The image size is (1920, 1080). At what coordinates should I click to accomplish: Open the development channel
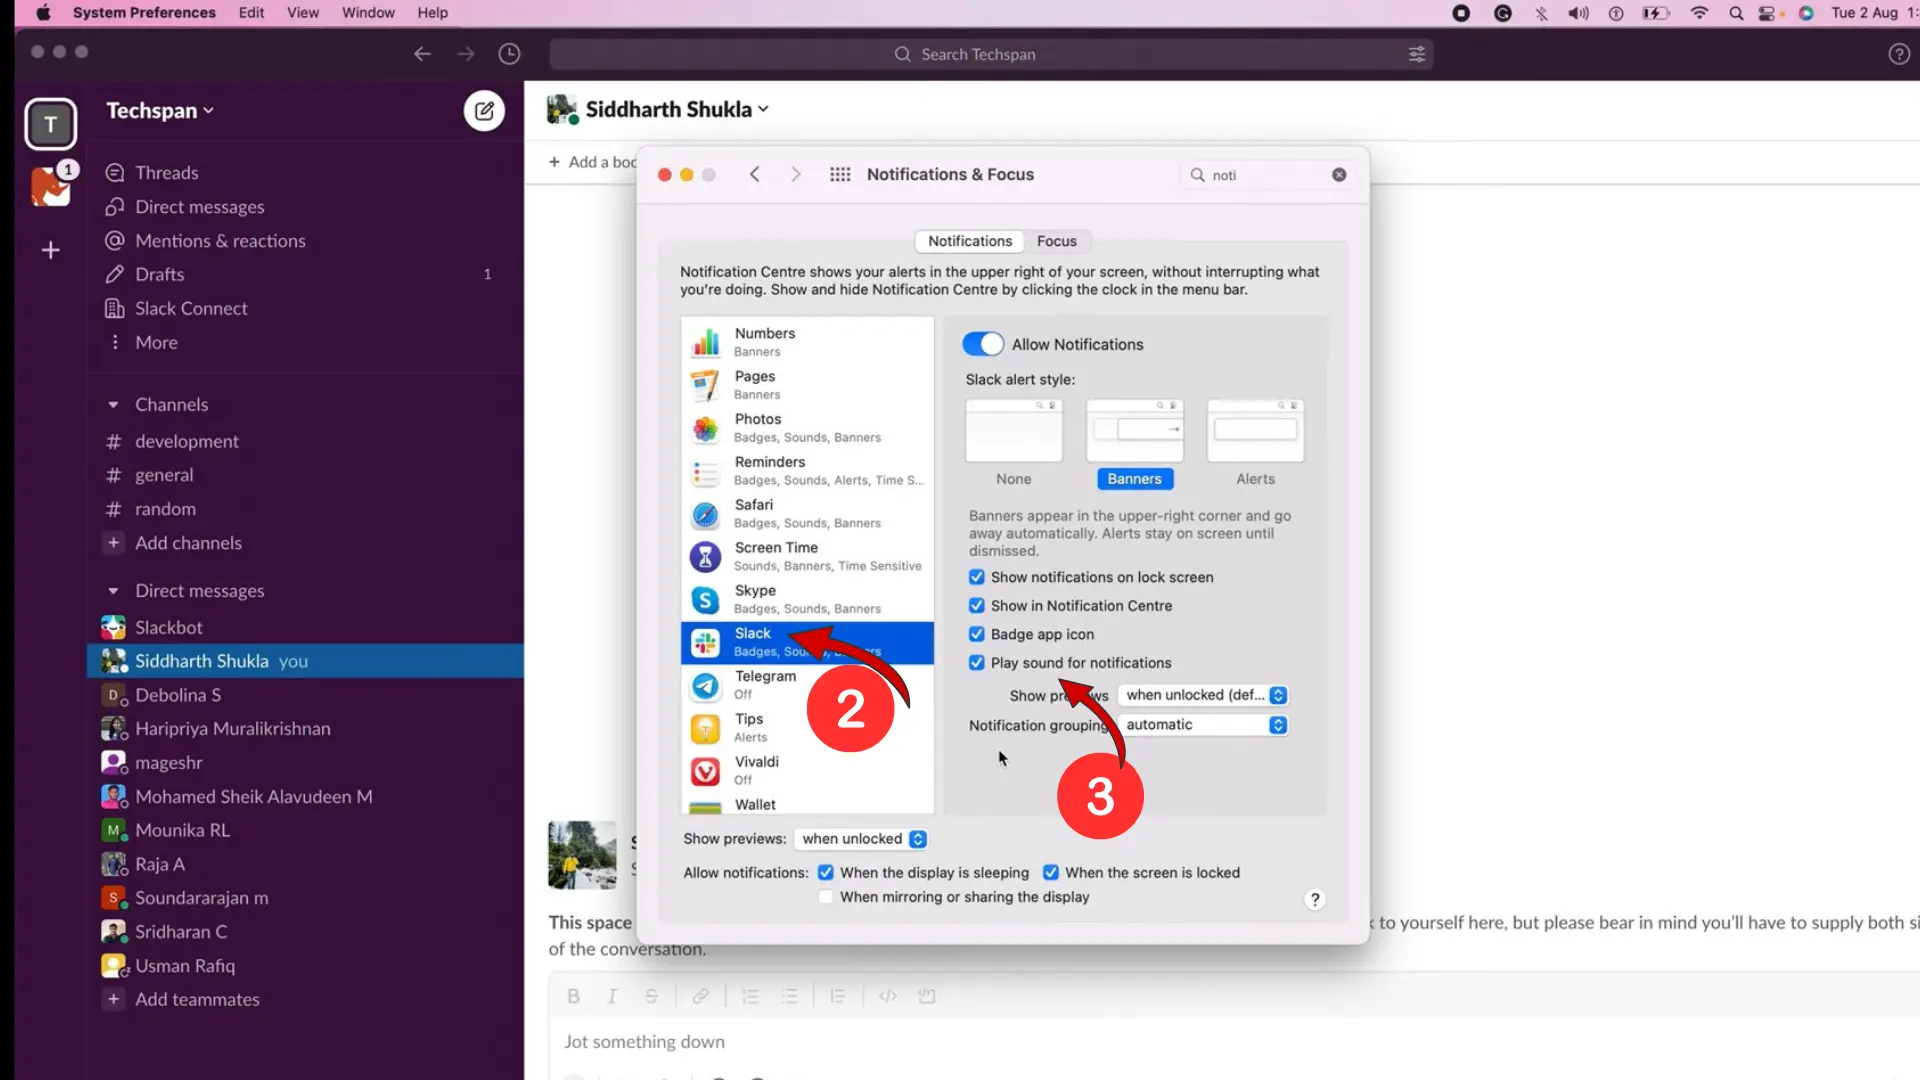point(187,441)
